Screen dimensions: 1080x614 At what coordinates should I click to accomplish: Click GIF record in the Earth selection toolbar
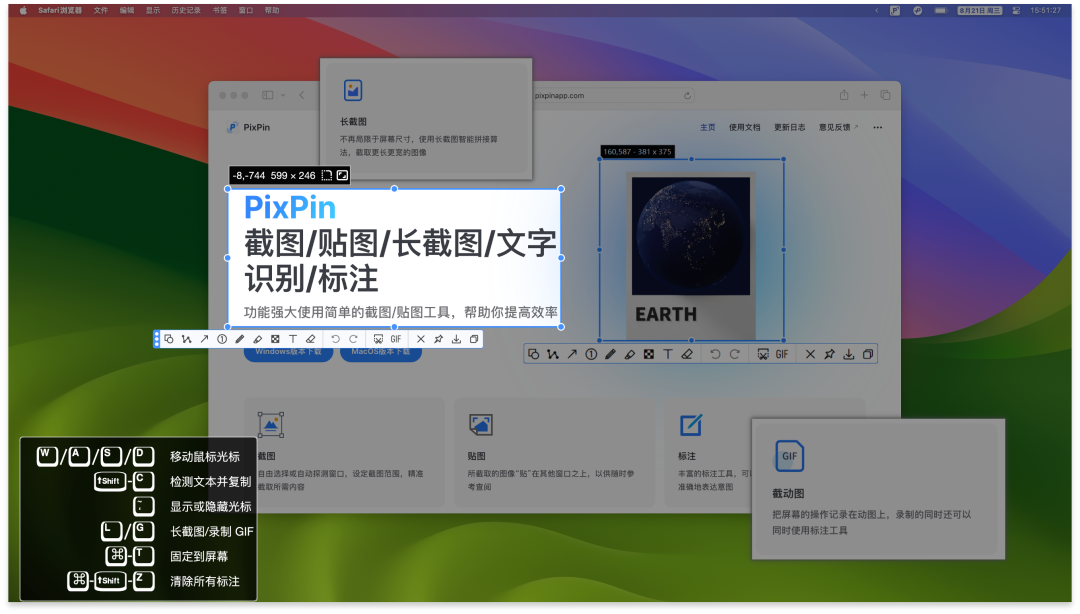[x=782, y=354]
